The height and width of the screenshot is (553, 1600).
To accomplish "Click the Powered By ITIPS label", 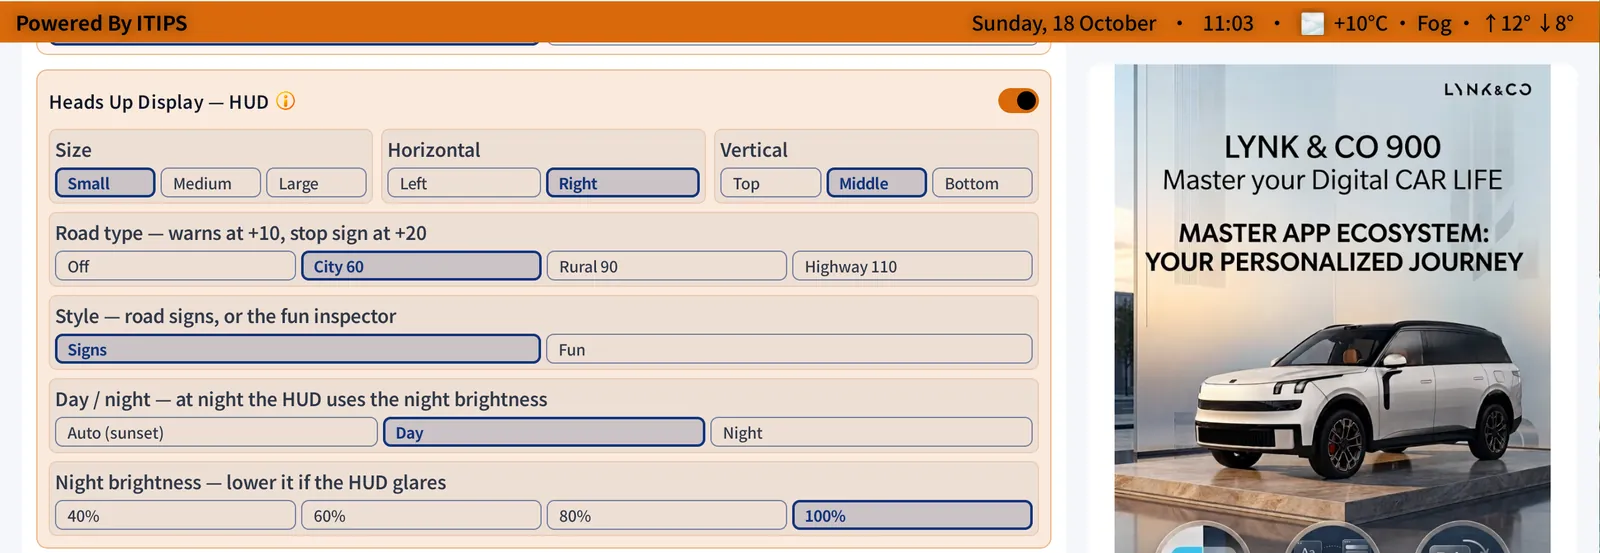I will pos(101,23).
